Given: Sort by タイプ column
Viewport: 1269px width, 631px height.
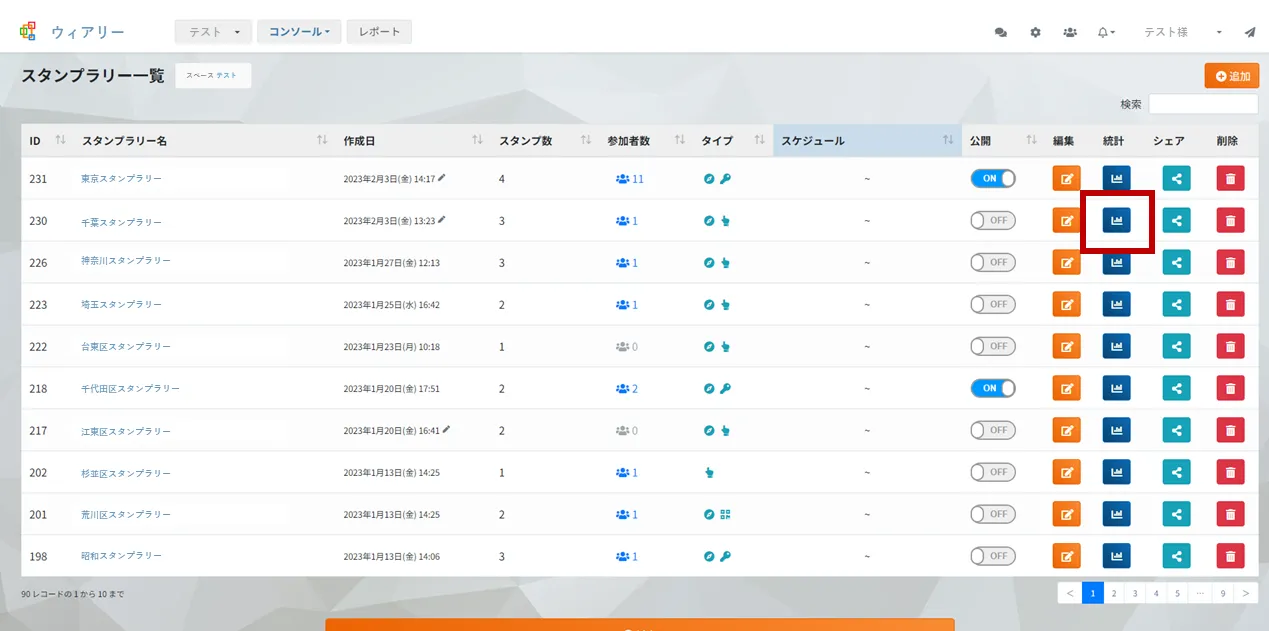Looking at the screenshot, I should coord(733,141).
